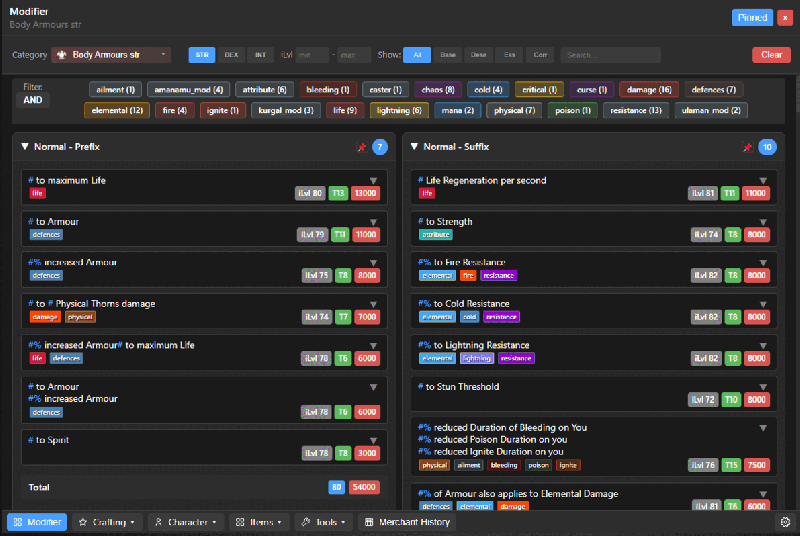The width and height of the screenshot is (800, 536).
Task: Expand the '# to Strength' modifier tiers
Action: pos(763,222)
